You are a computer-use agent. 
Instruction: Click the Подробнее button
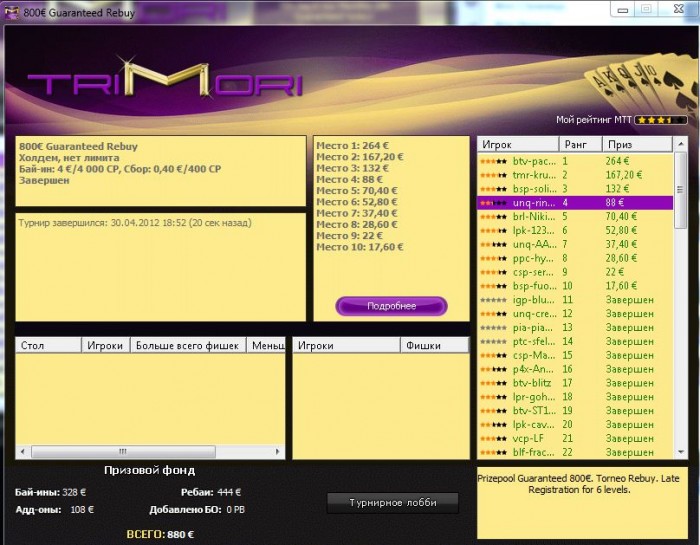(391, 306)
